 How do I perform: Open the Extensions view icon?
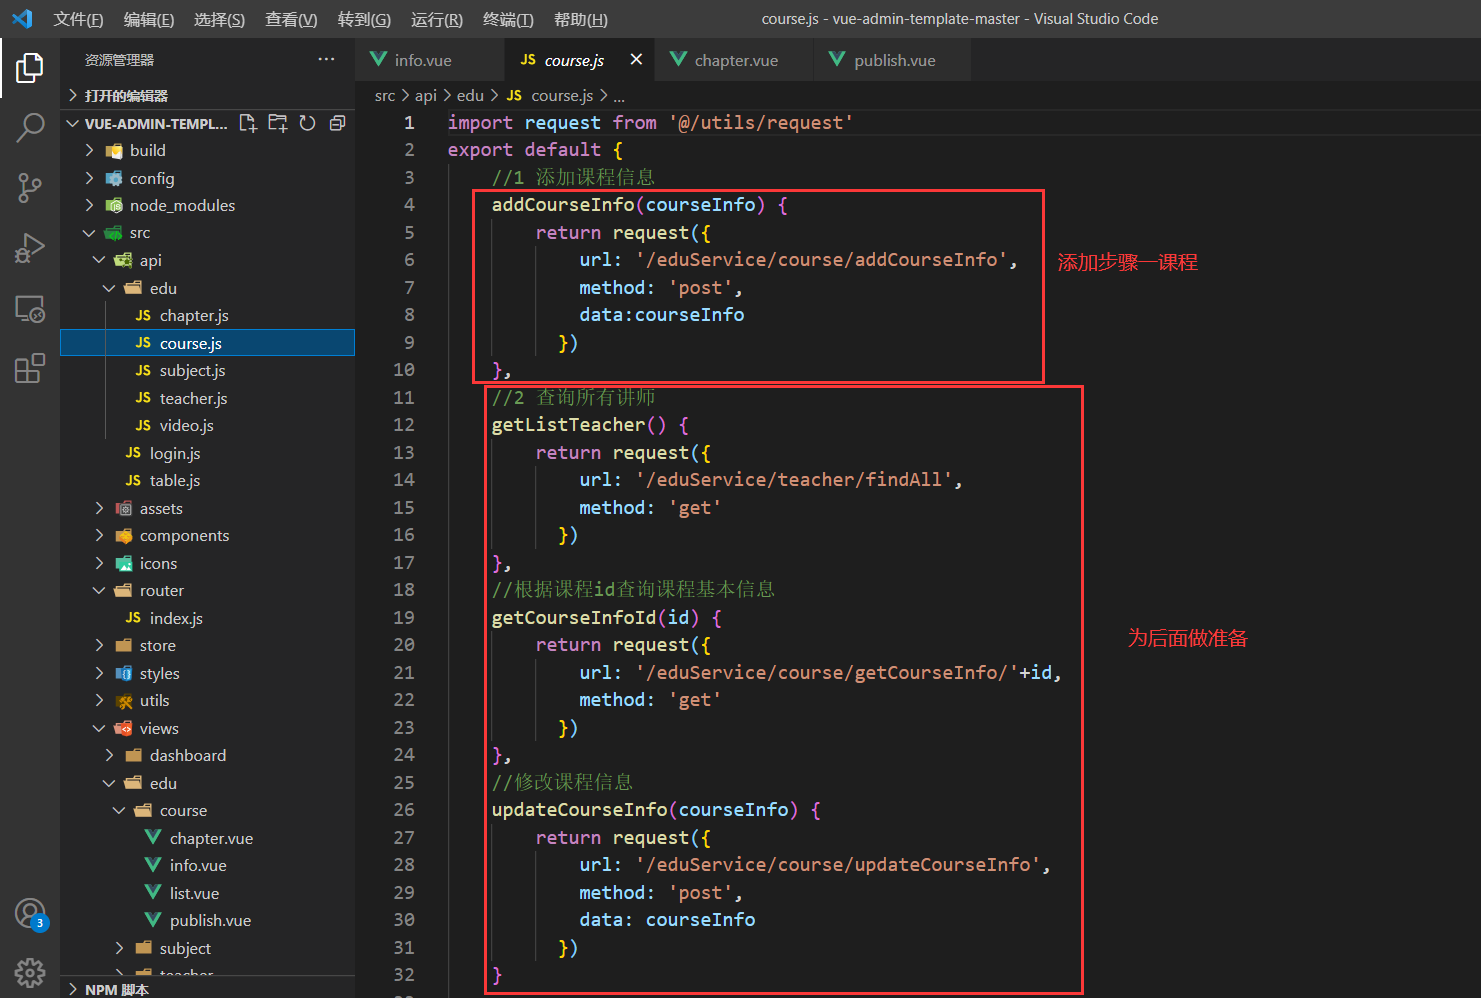(x=30, y=368)
